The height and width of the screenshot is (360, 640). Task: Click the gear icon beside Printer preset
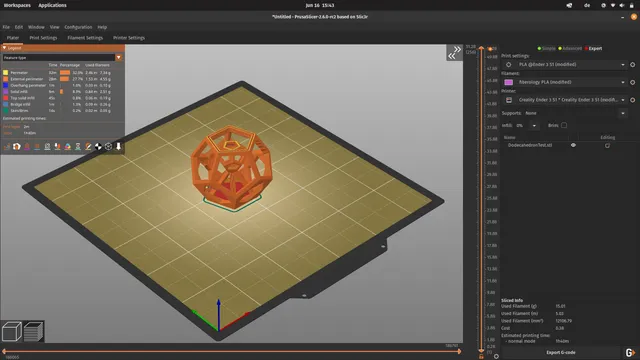632,100
